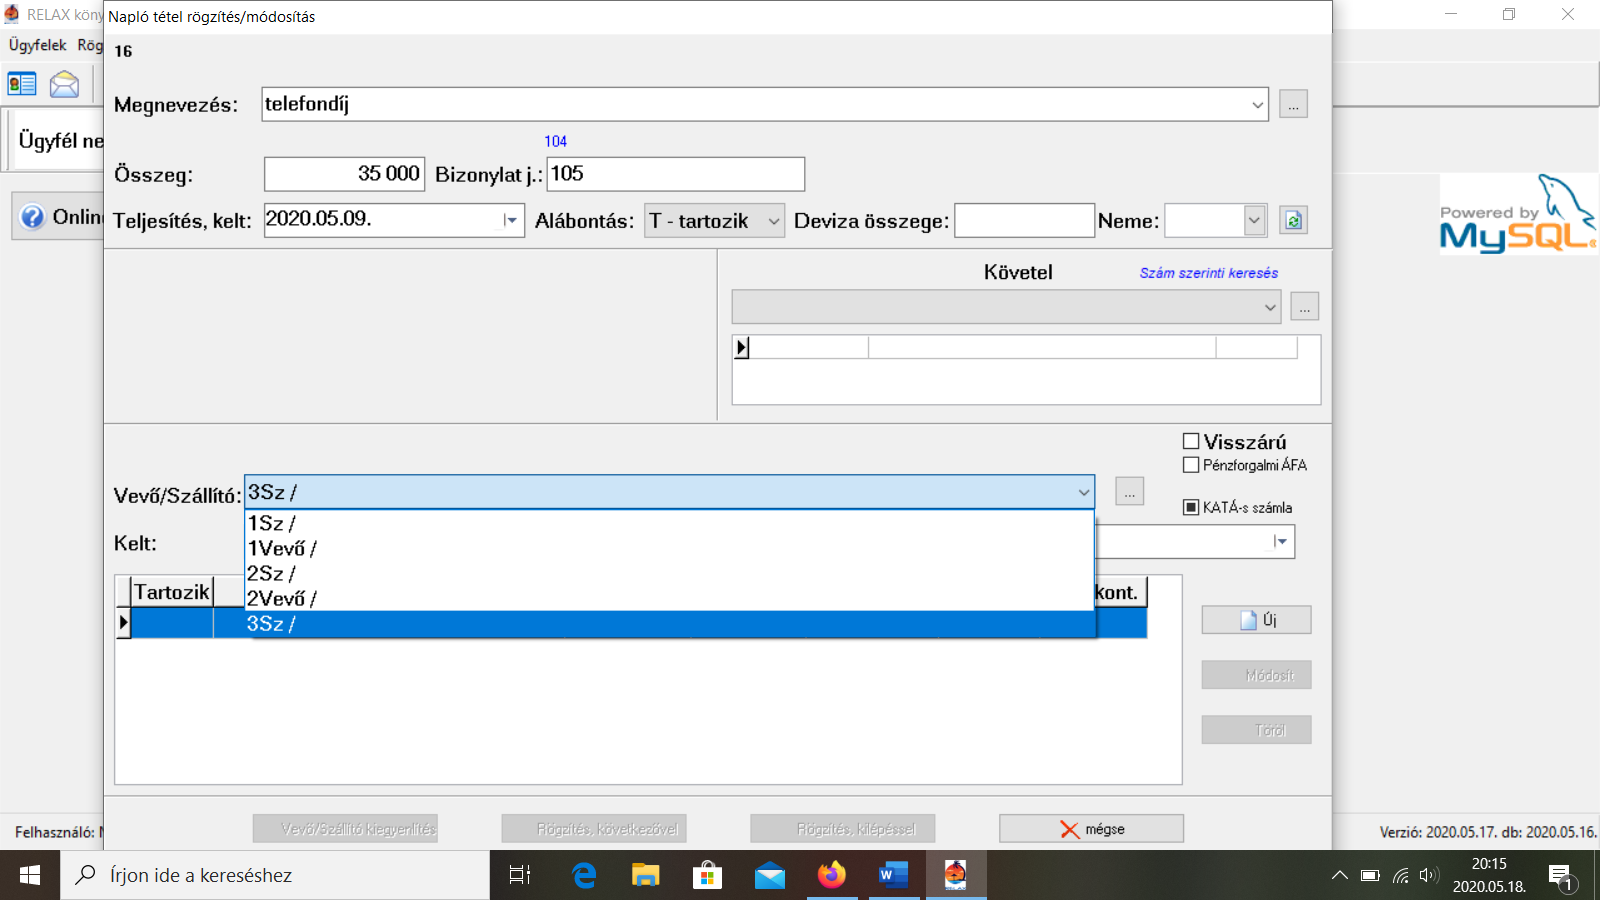
Task: Click taskbar search box Írjon ide a kereséshez
Action: coord(275,875)
